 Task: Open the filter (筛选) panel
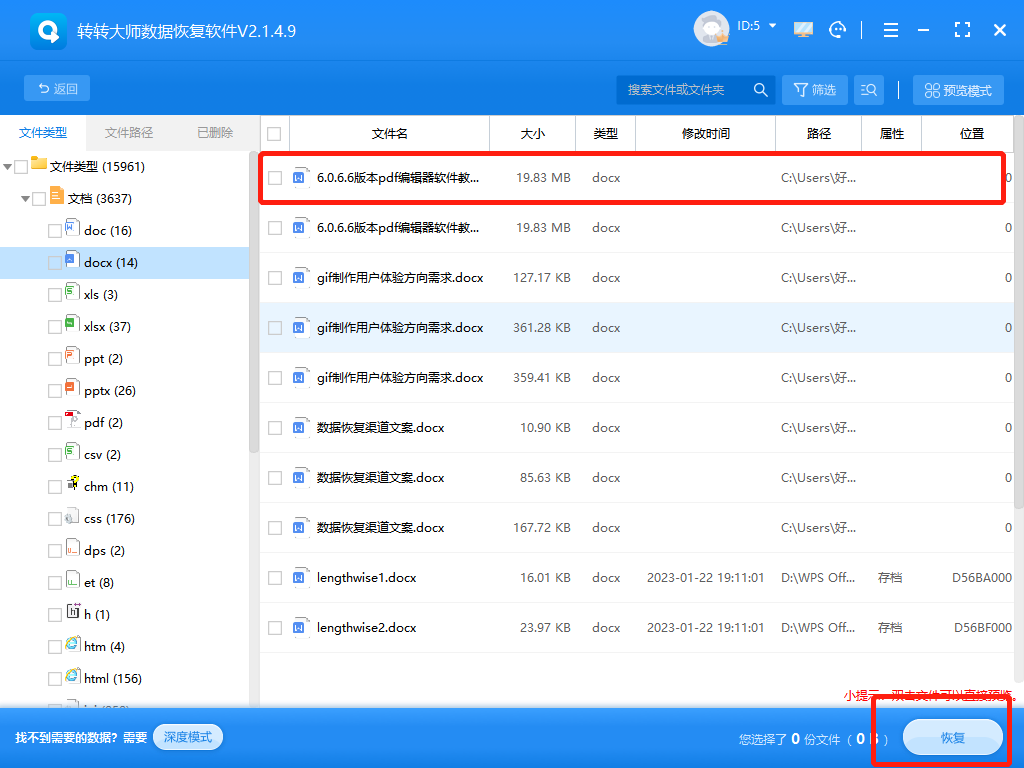pos(814,89)
